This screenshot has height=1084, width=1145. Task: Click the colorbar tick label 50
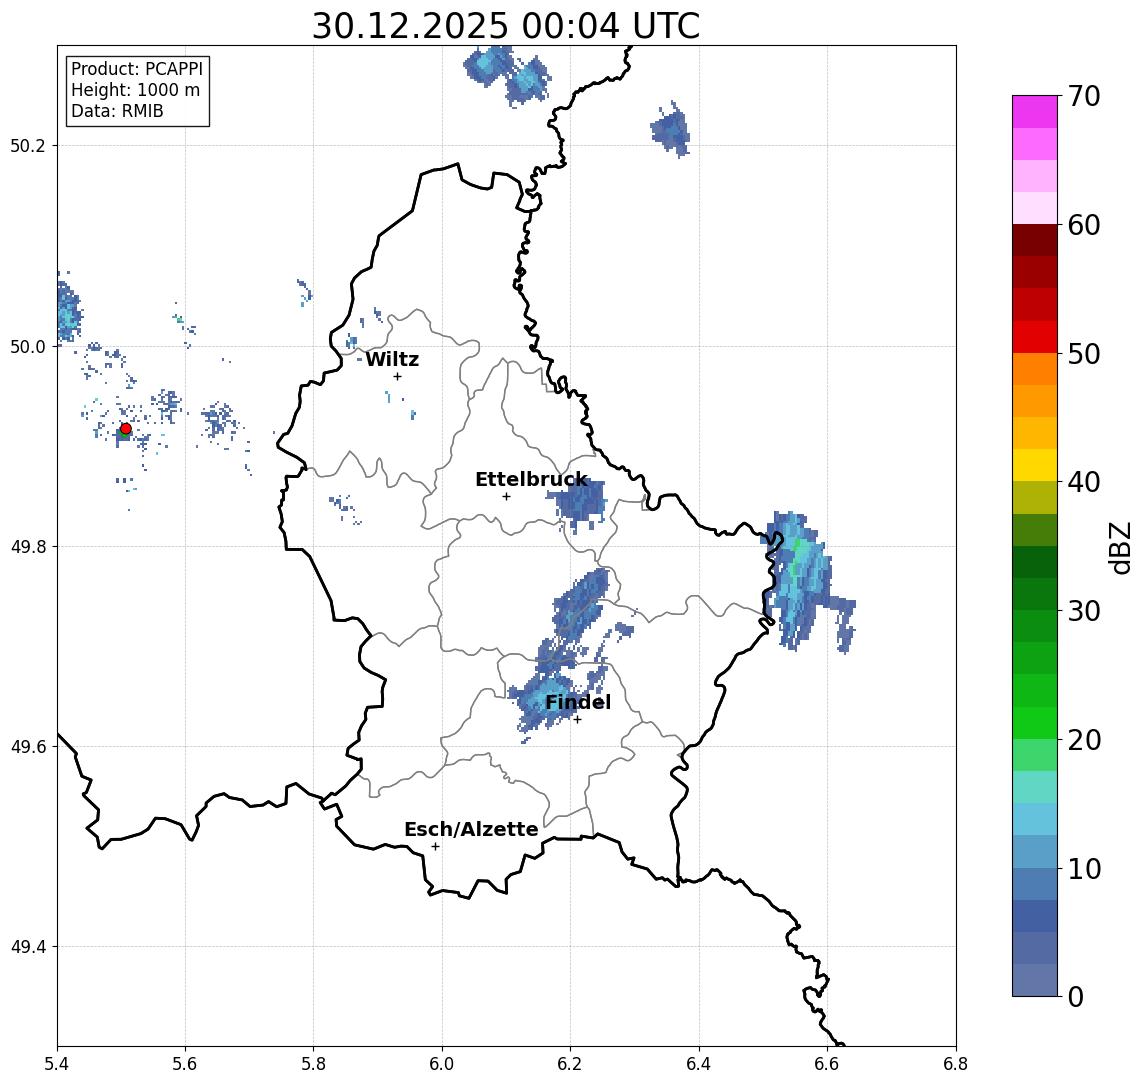(1084, 354)
